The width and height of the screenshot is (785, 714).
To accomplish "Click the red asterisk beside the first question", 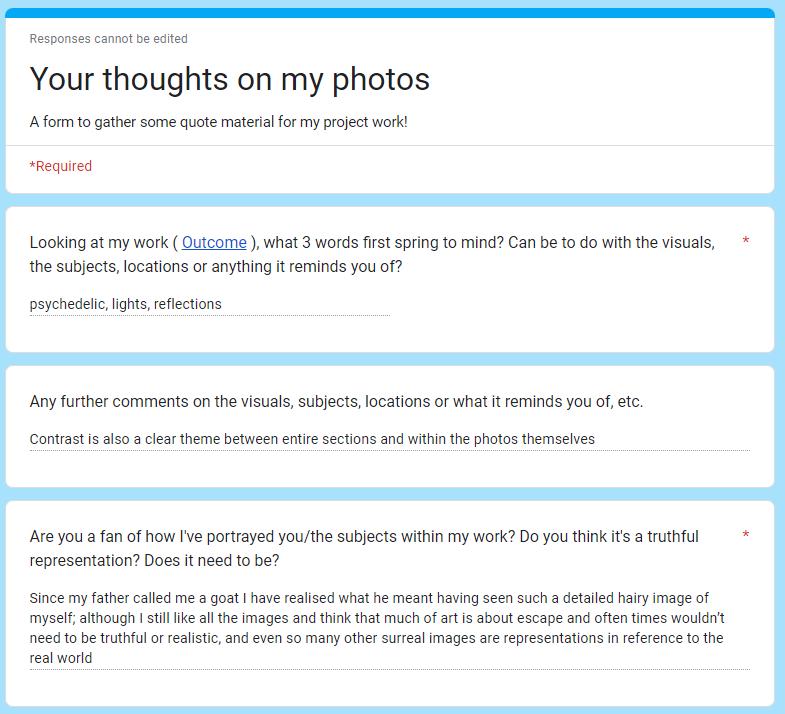I will pos(746,243).
